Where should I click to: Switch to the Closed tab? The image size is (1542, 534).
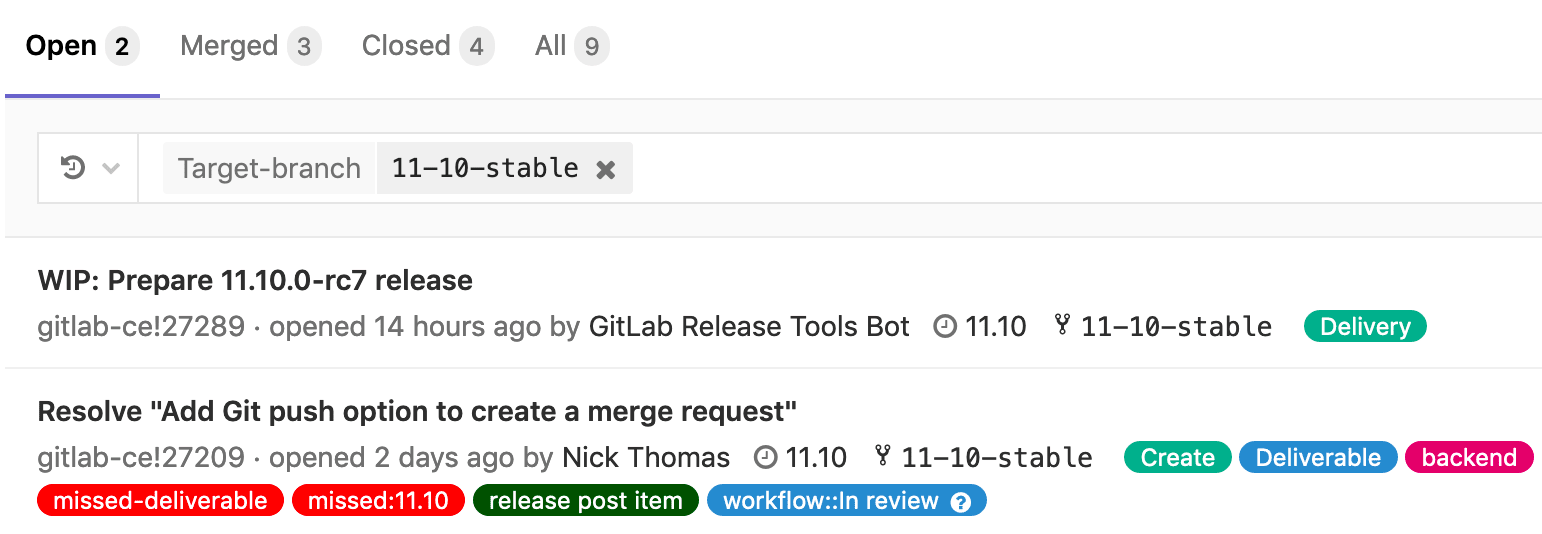click(428, 46)
